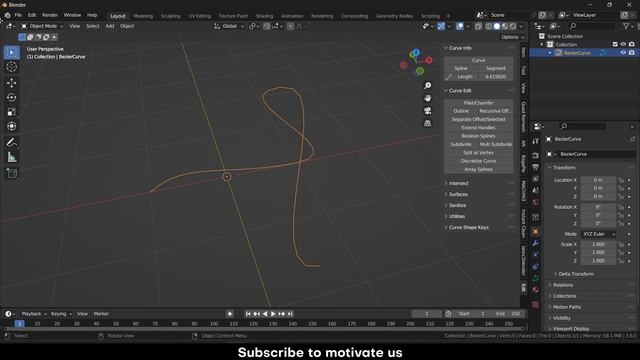Click the Fillet/Chamfer button

pos(478,103)
